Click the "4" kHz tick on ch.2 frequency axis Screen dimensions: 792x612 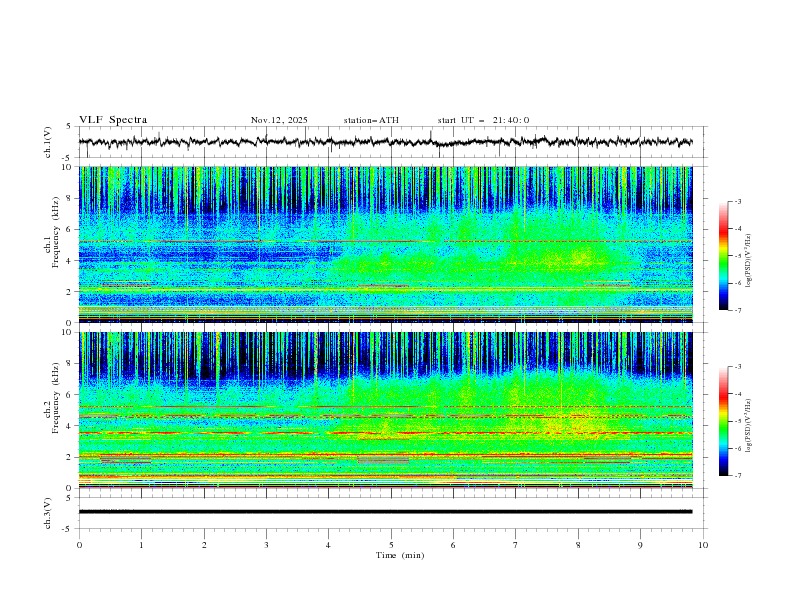pos(71,426)
